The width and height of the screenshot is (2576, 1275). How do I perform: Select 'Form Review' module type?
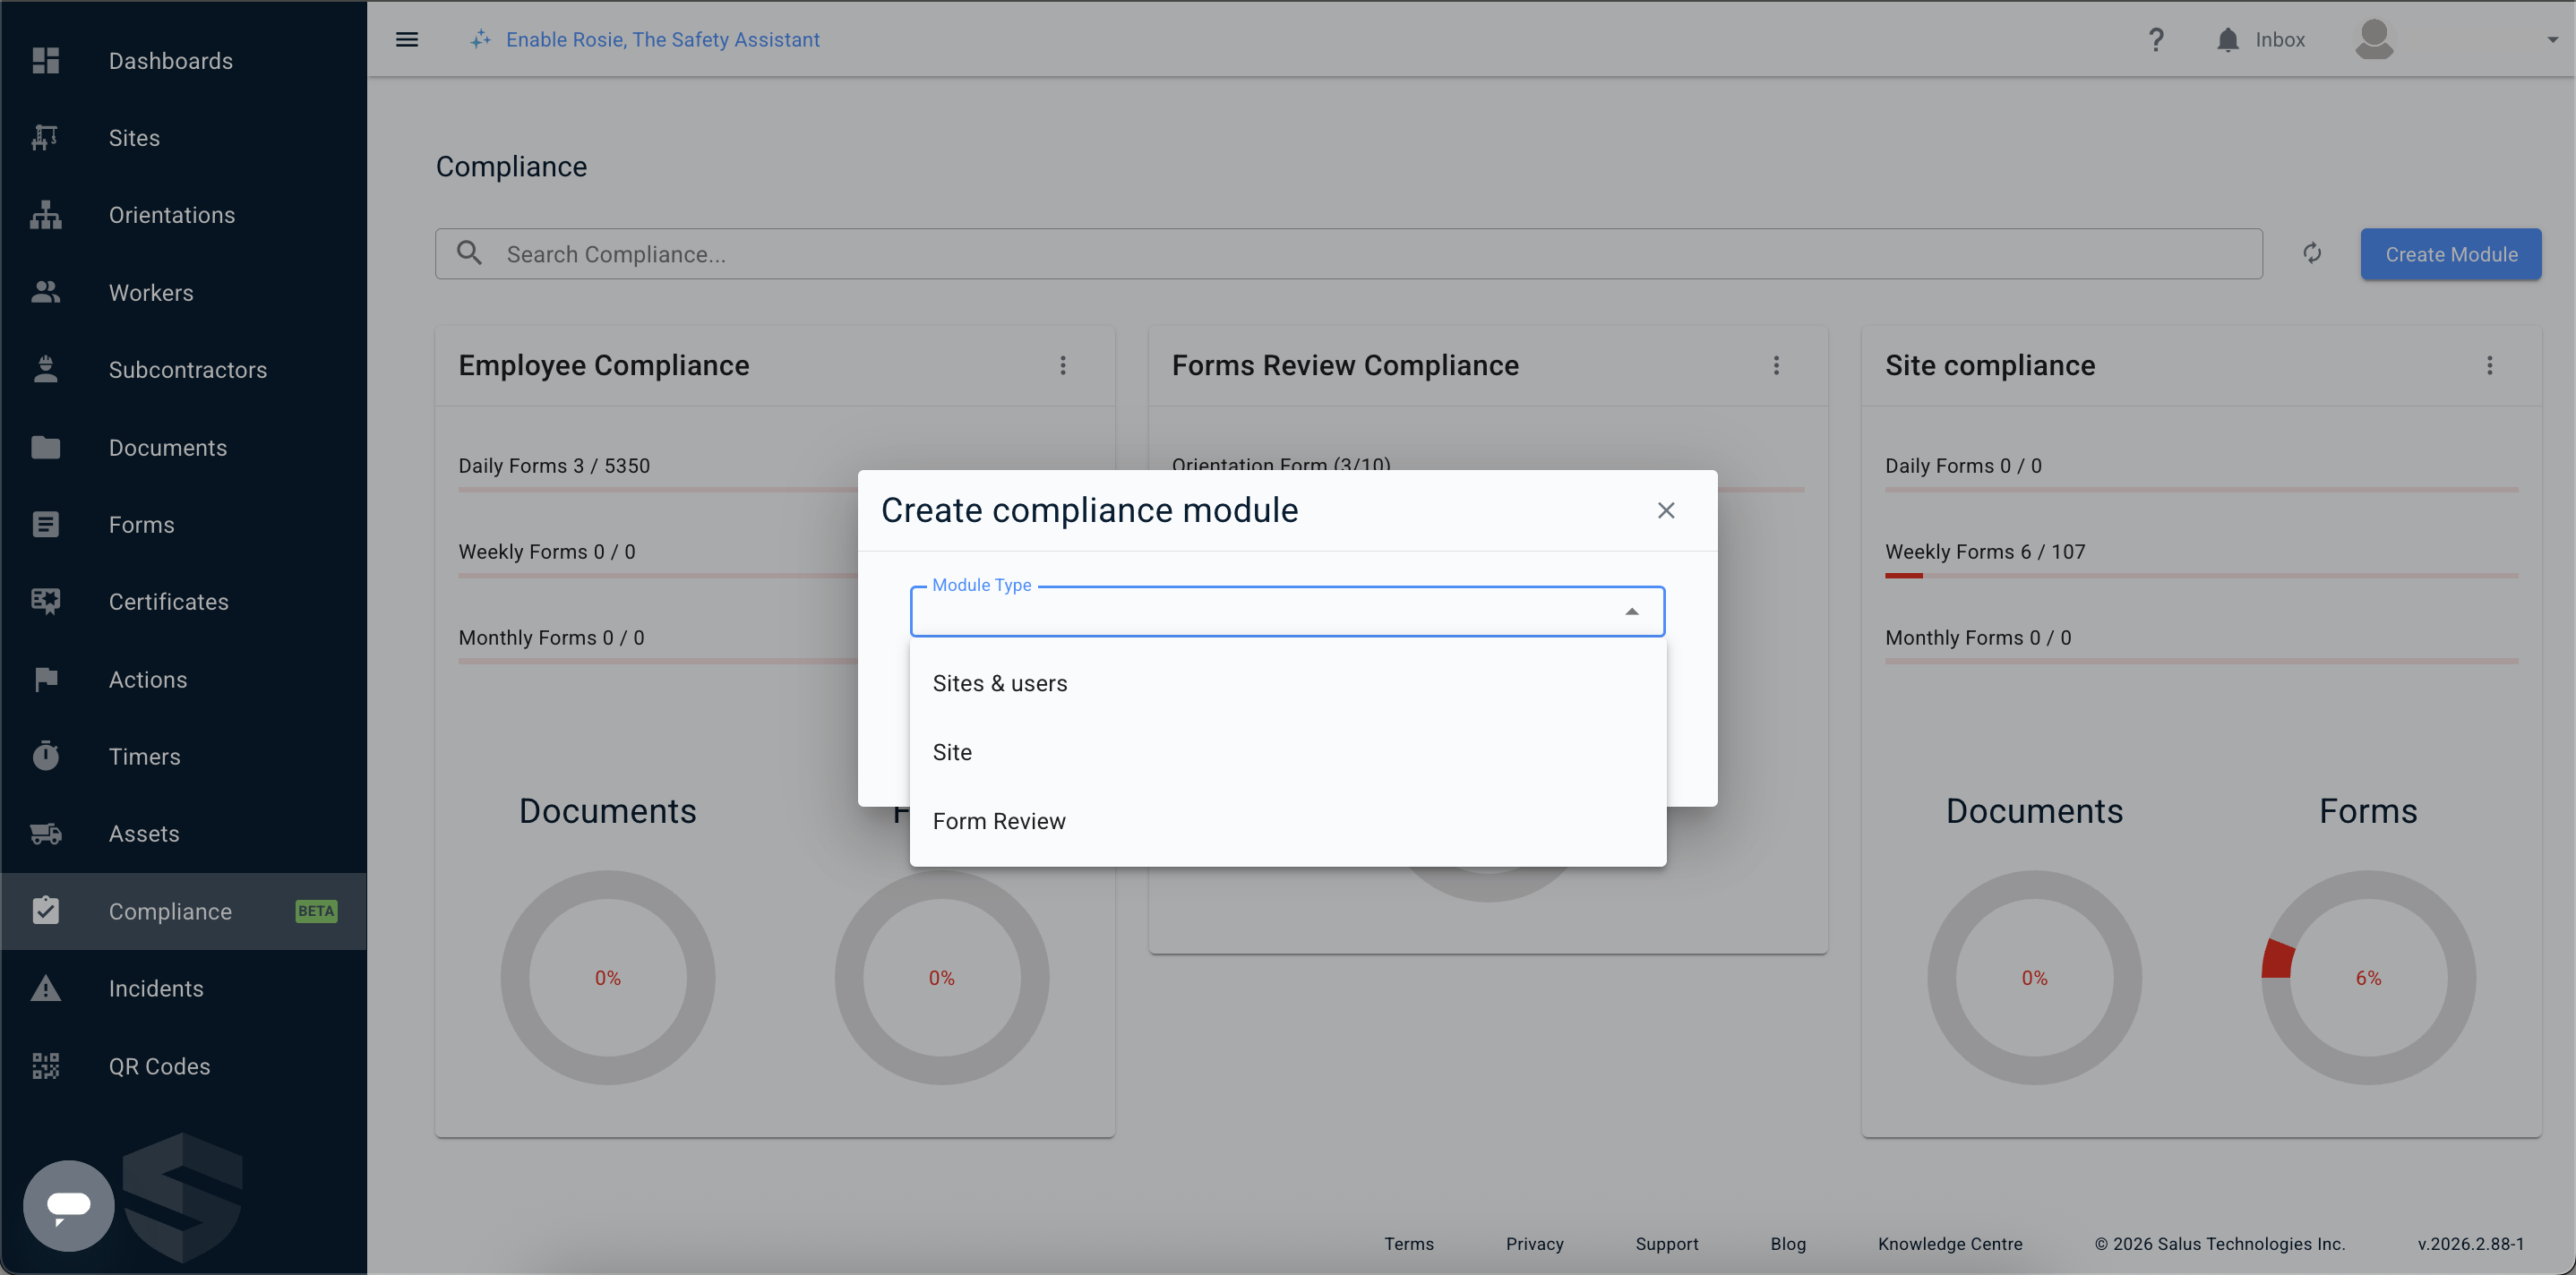1287,821
